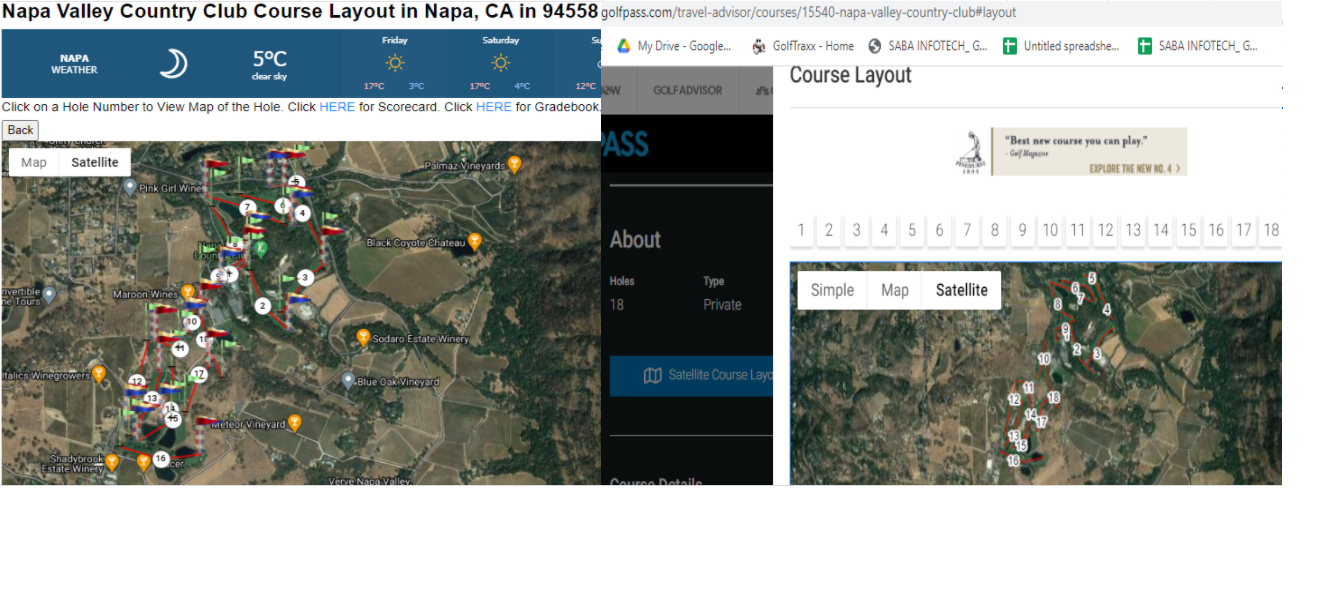Open hole 1 tab in GolfPass Course Layout
This screenshot has height=594, width=1338.
(x=801, y=230)
